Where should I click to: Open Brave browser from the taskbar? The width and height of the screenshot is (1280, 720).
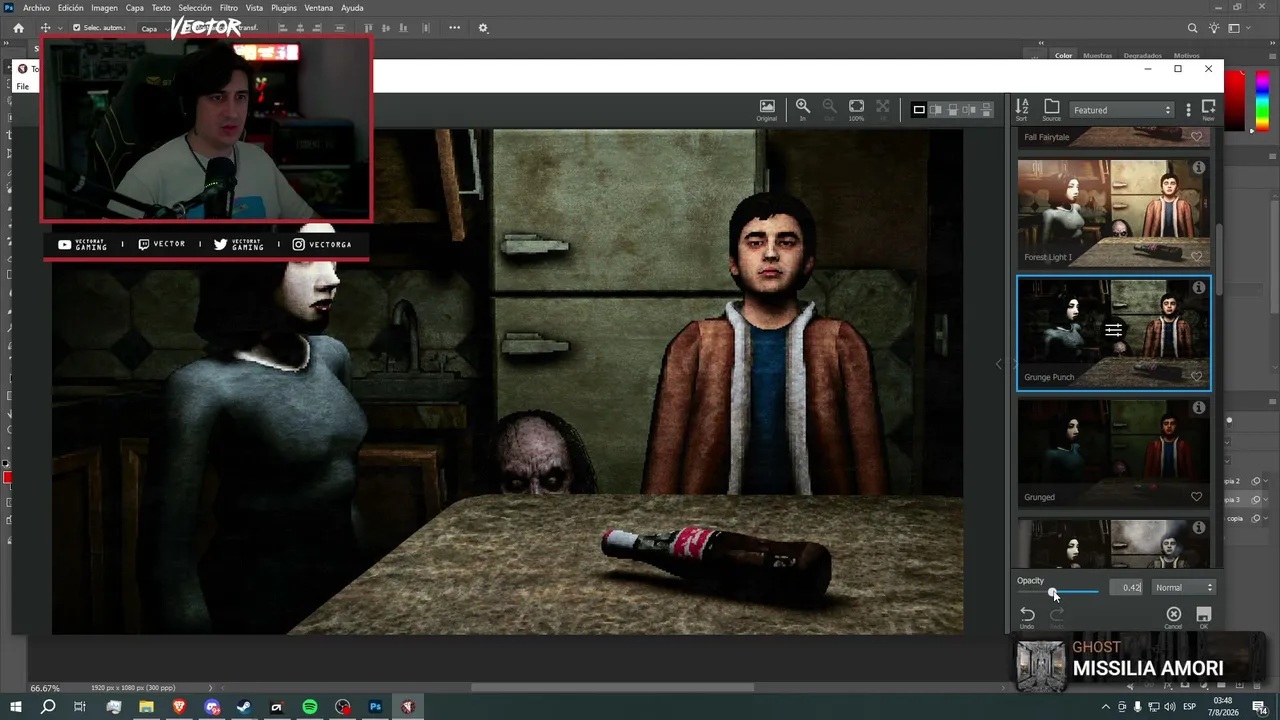[179, 707]
